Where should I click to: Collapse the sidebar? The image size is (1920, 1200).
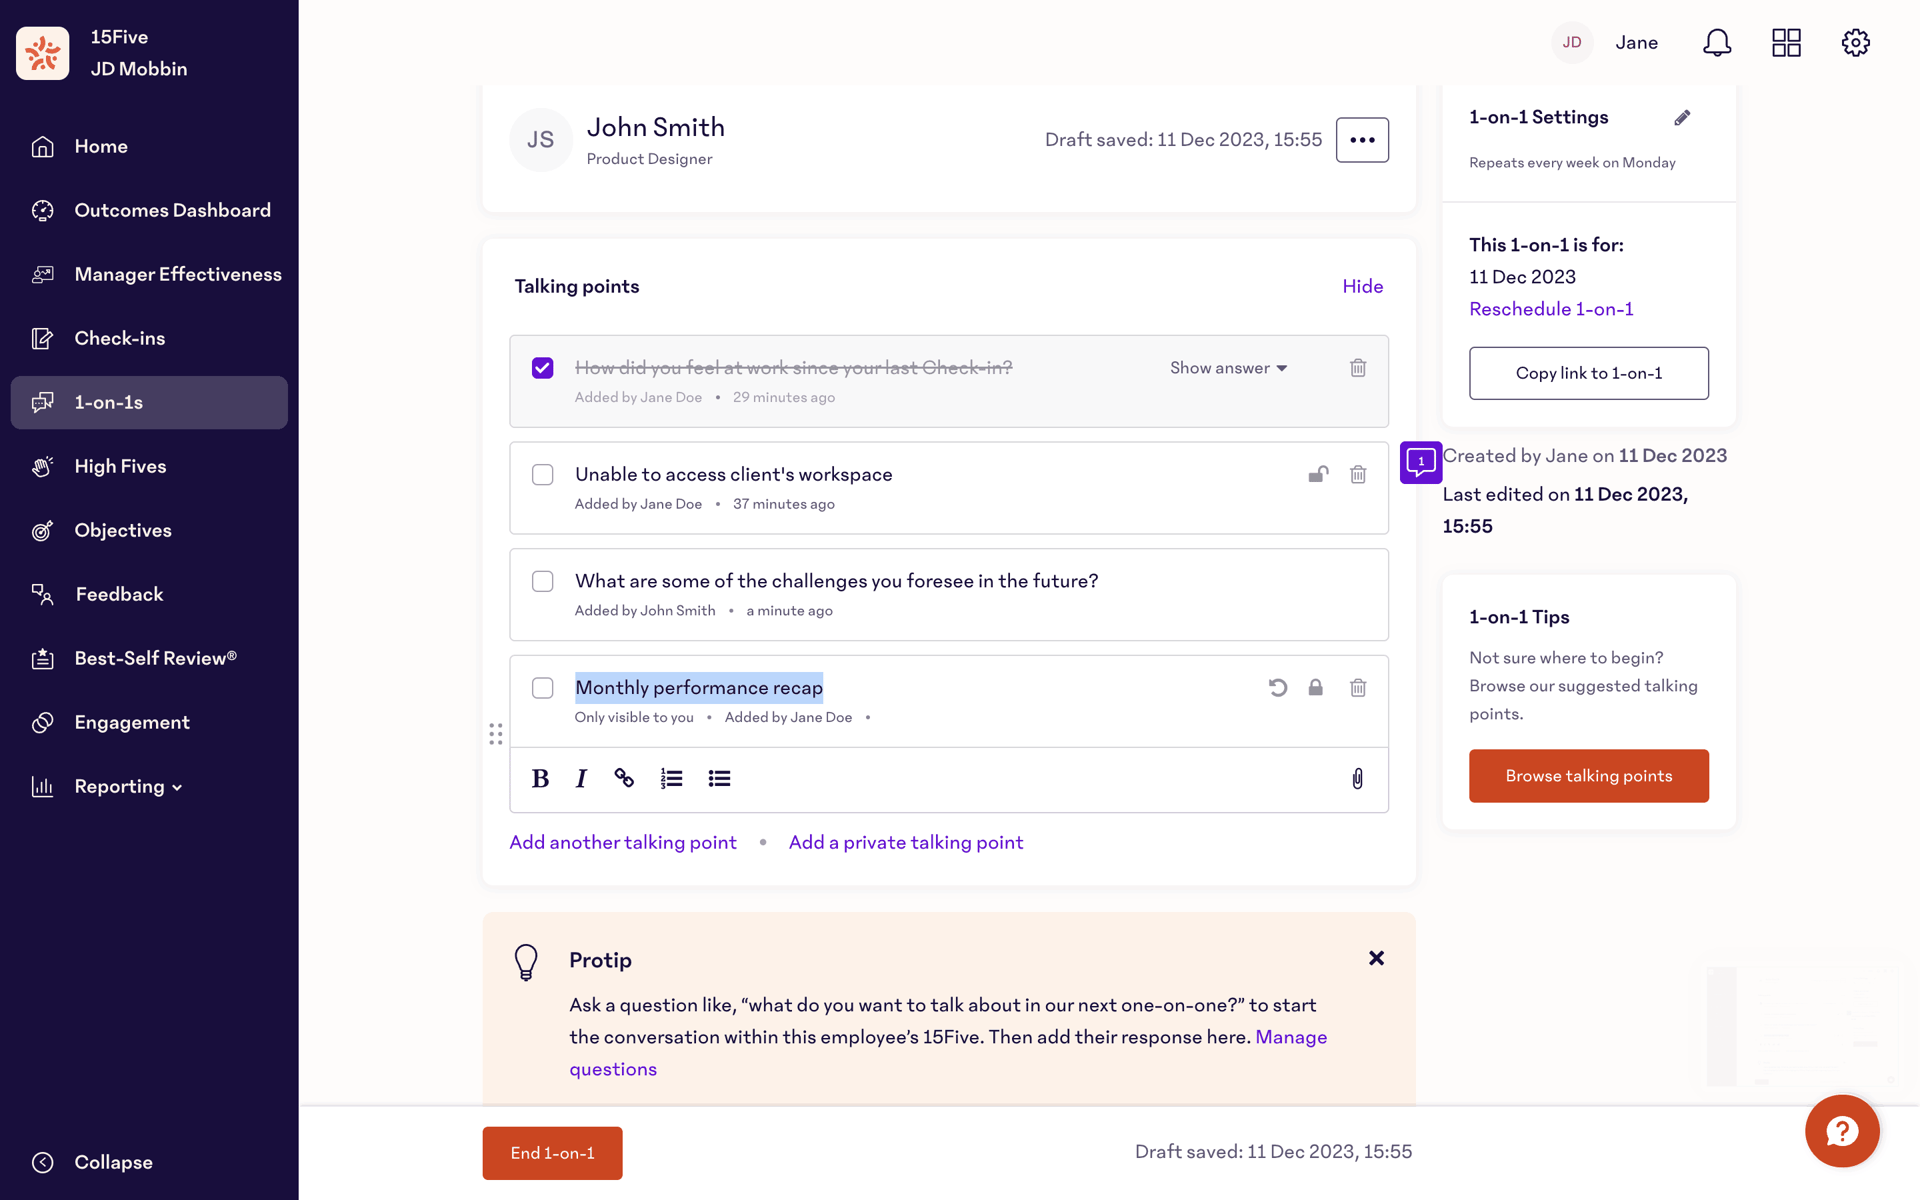coord(93,1162)
